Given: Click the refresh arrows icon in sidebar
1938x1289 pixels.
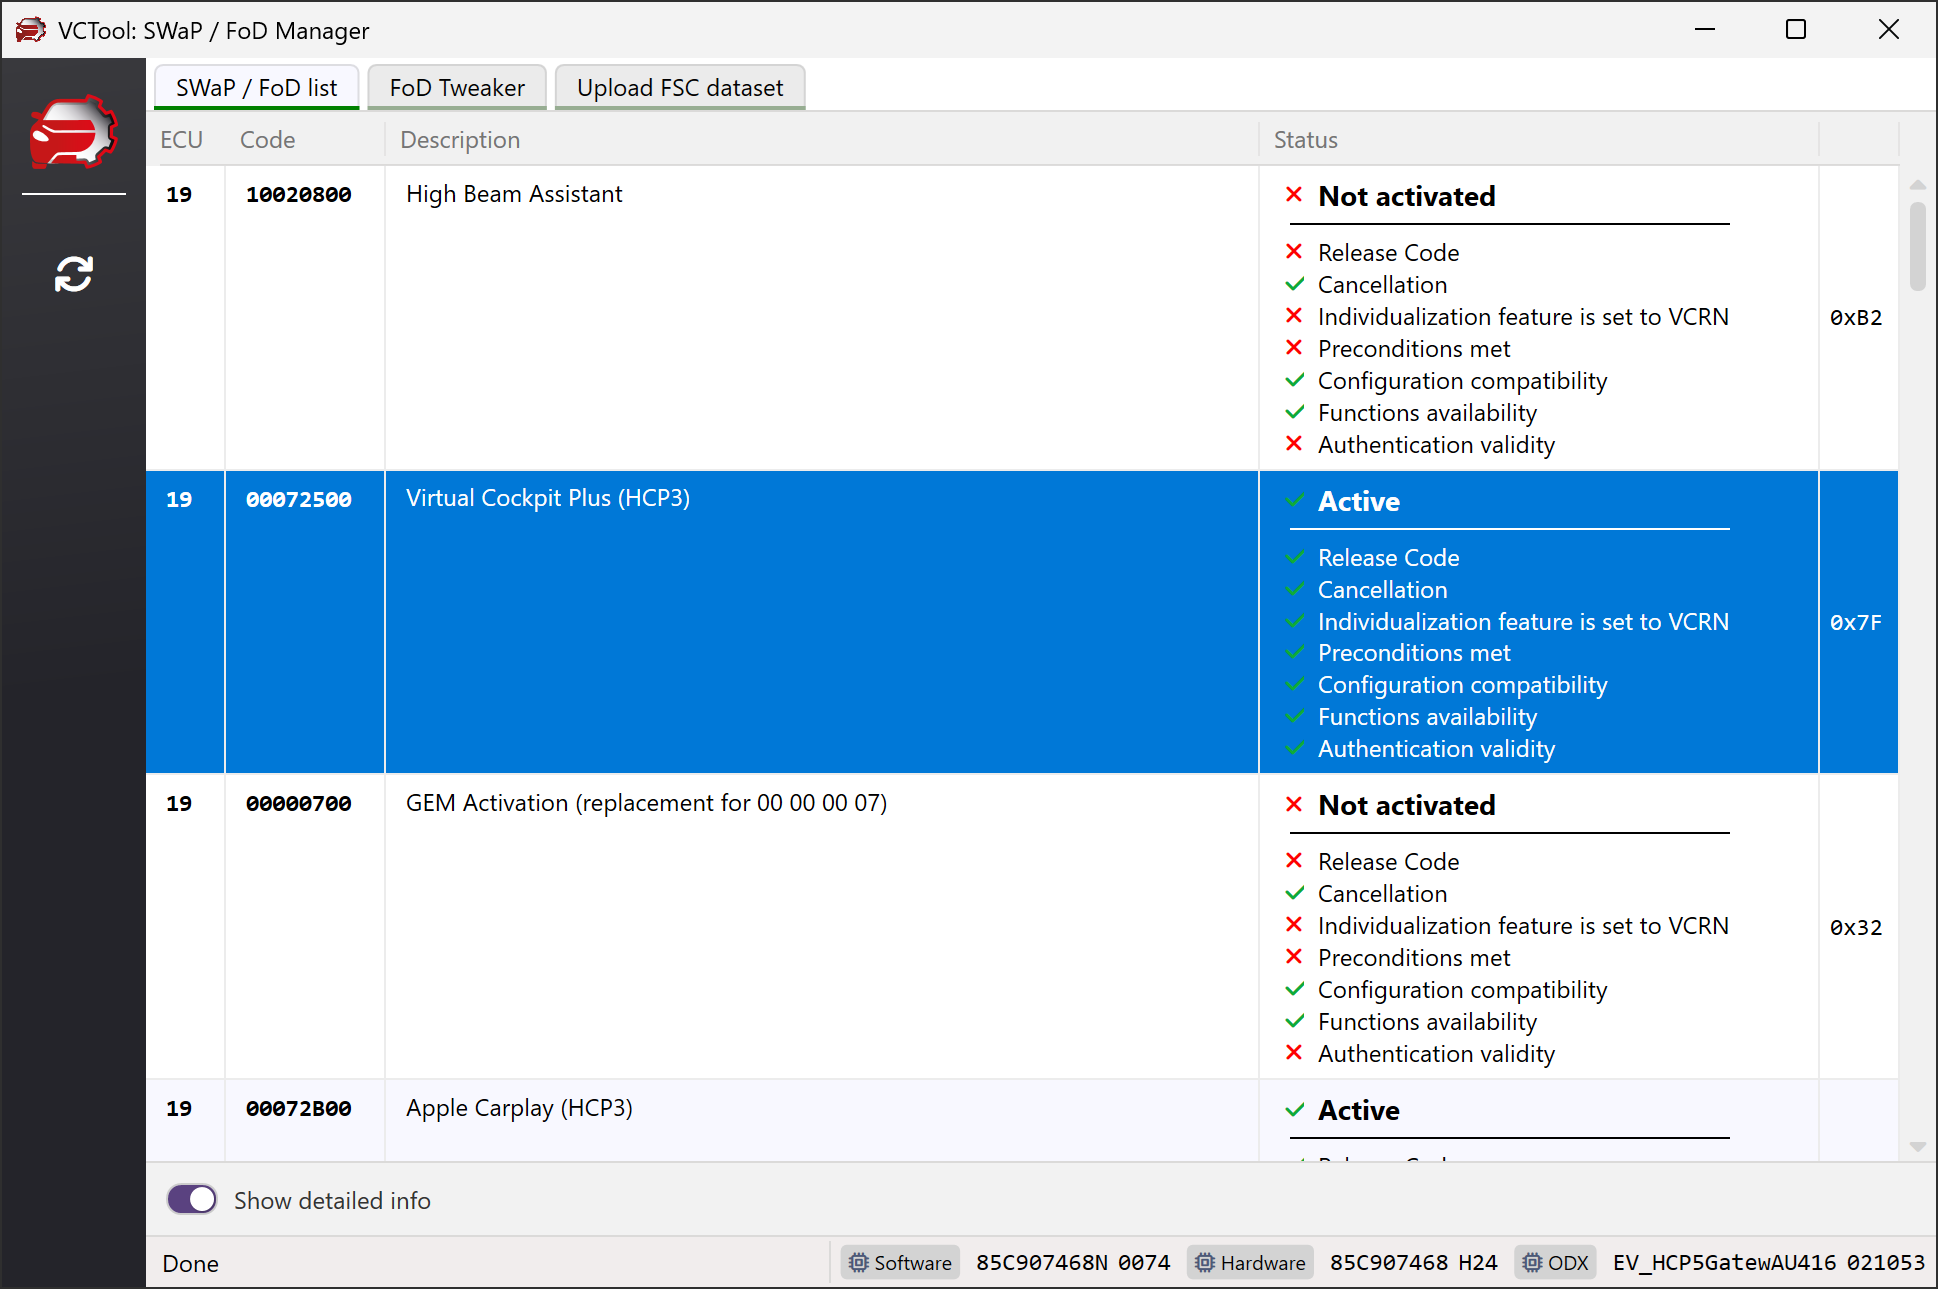Looking at the screenshot, I should point(74,273).
